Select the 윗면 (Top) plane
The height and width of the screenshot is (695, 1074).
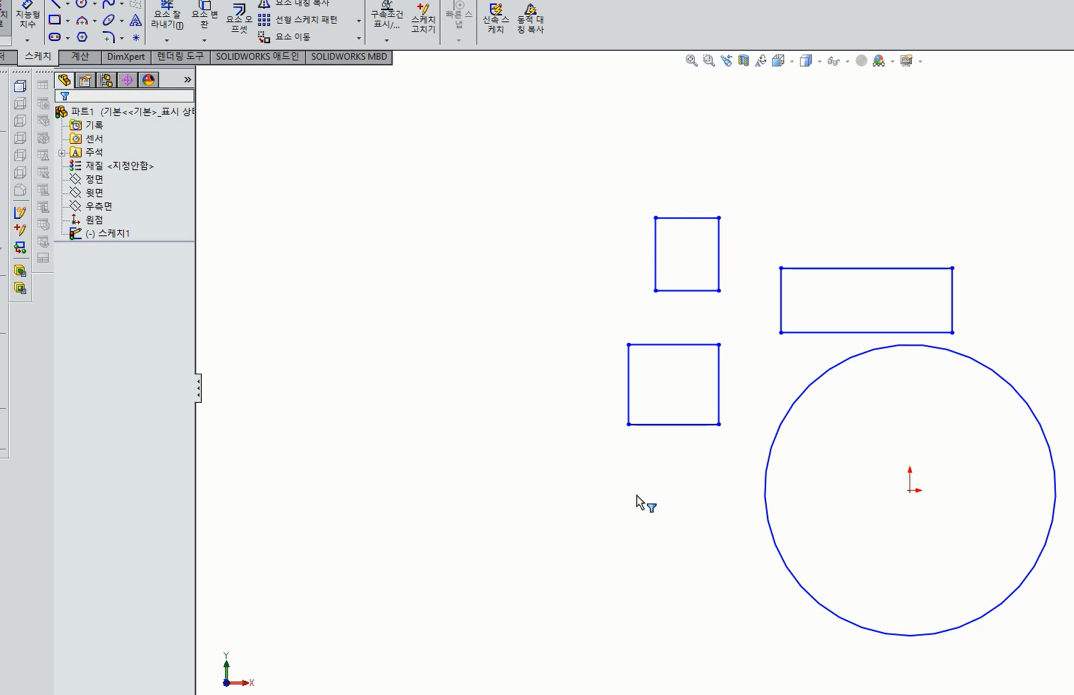pos(86,193)
